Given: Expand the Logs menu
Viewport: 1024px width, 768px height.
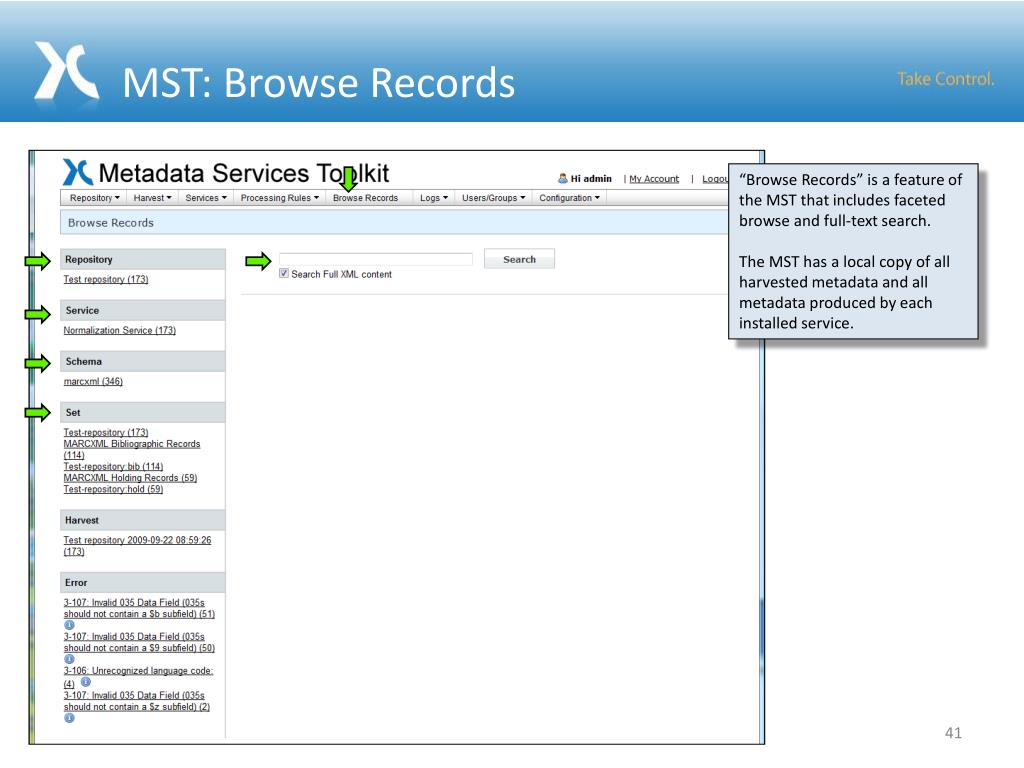Looking at the screenshot, I should 434,198.
